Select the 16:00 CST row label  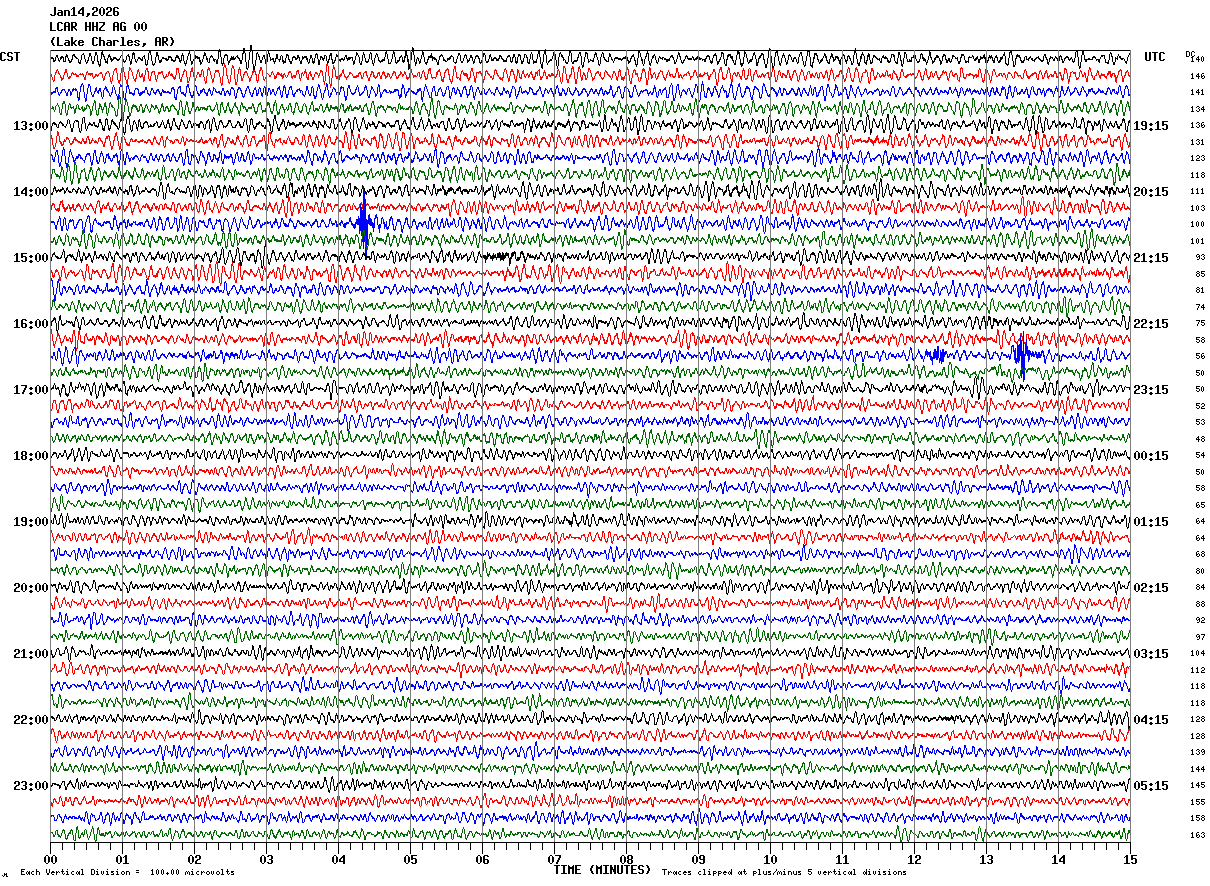click(31, 324)
